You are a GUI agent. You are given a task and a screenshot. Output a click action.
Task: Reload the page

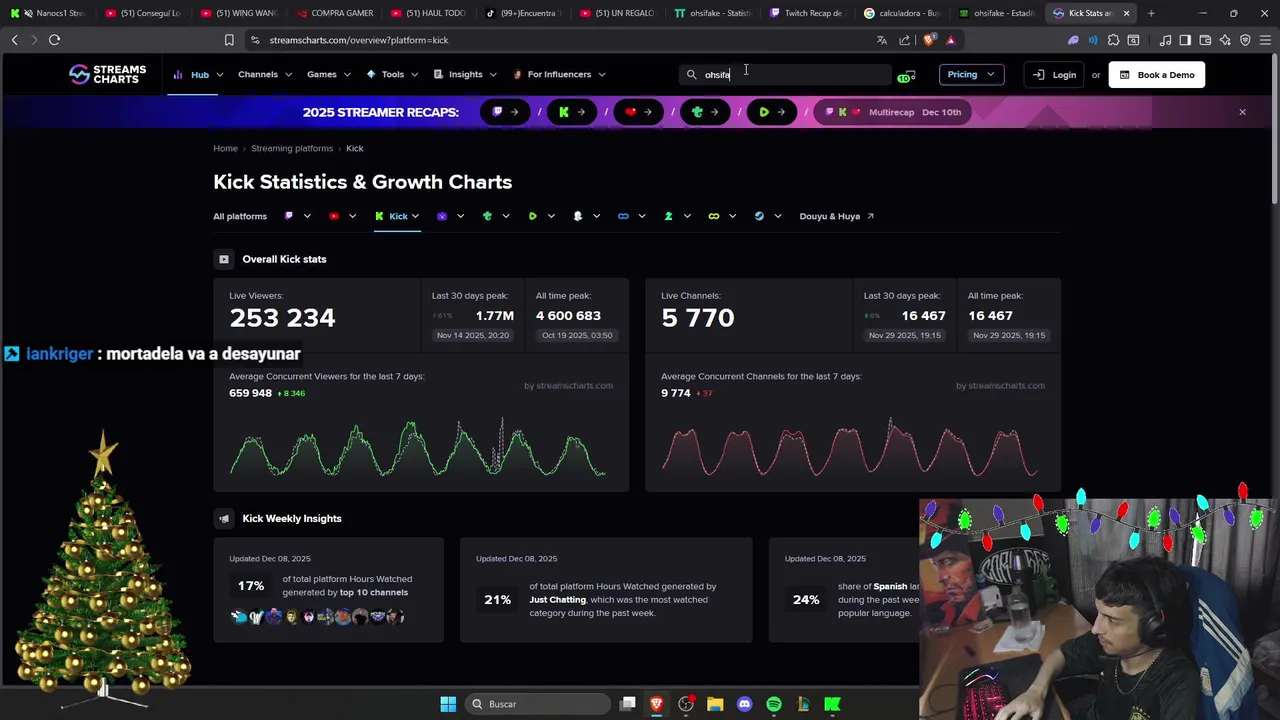click(54, 40)
